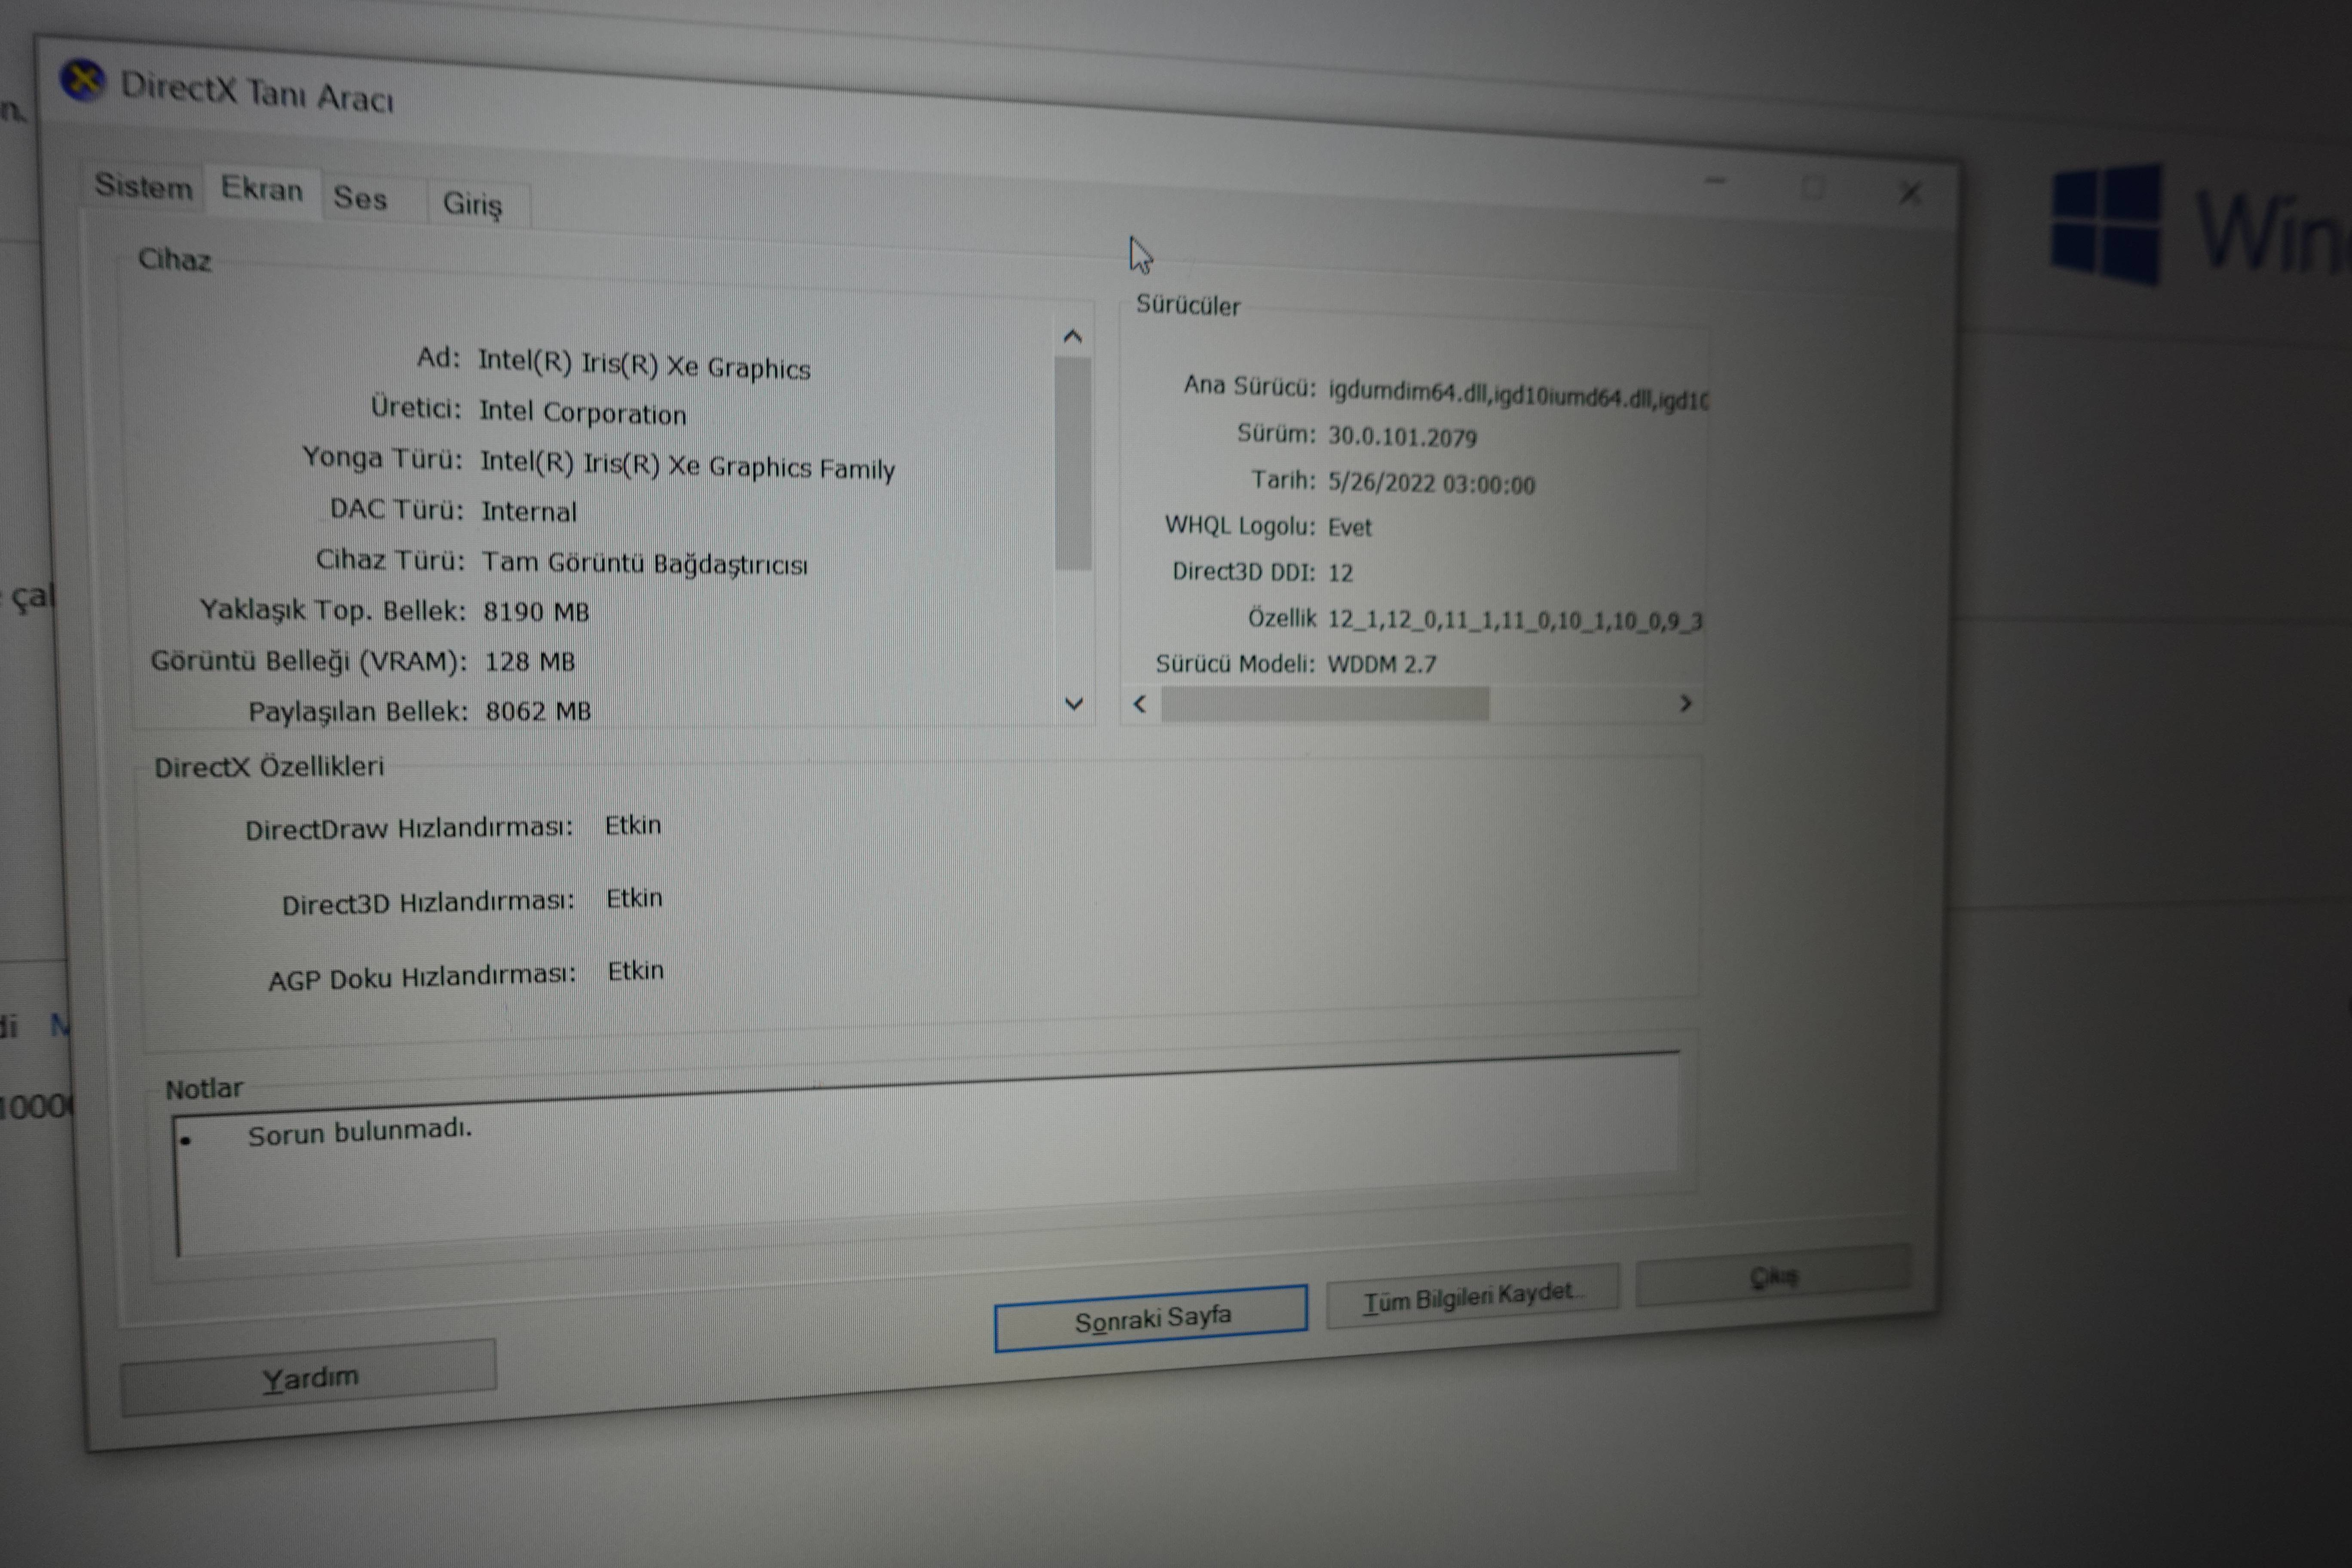Image resolution: width=2352 pixels, height=1568 pixels.
Task: Minimize the DirectX Tanı Aracı window
Action: [x=1716, y=181]
